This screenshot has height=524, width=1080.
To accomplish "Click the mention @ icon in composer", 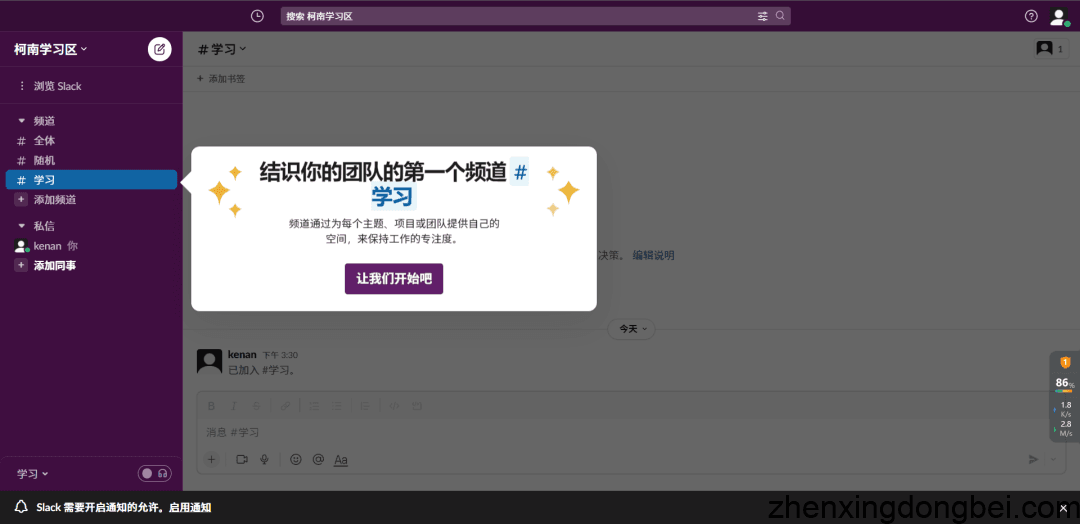I will pos(318,459).
